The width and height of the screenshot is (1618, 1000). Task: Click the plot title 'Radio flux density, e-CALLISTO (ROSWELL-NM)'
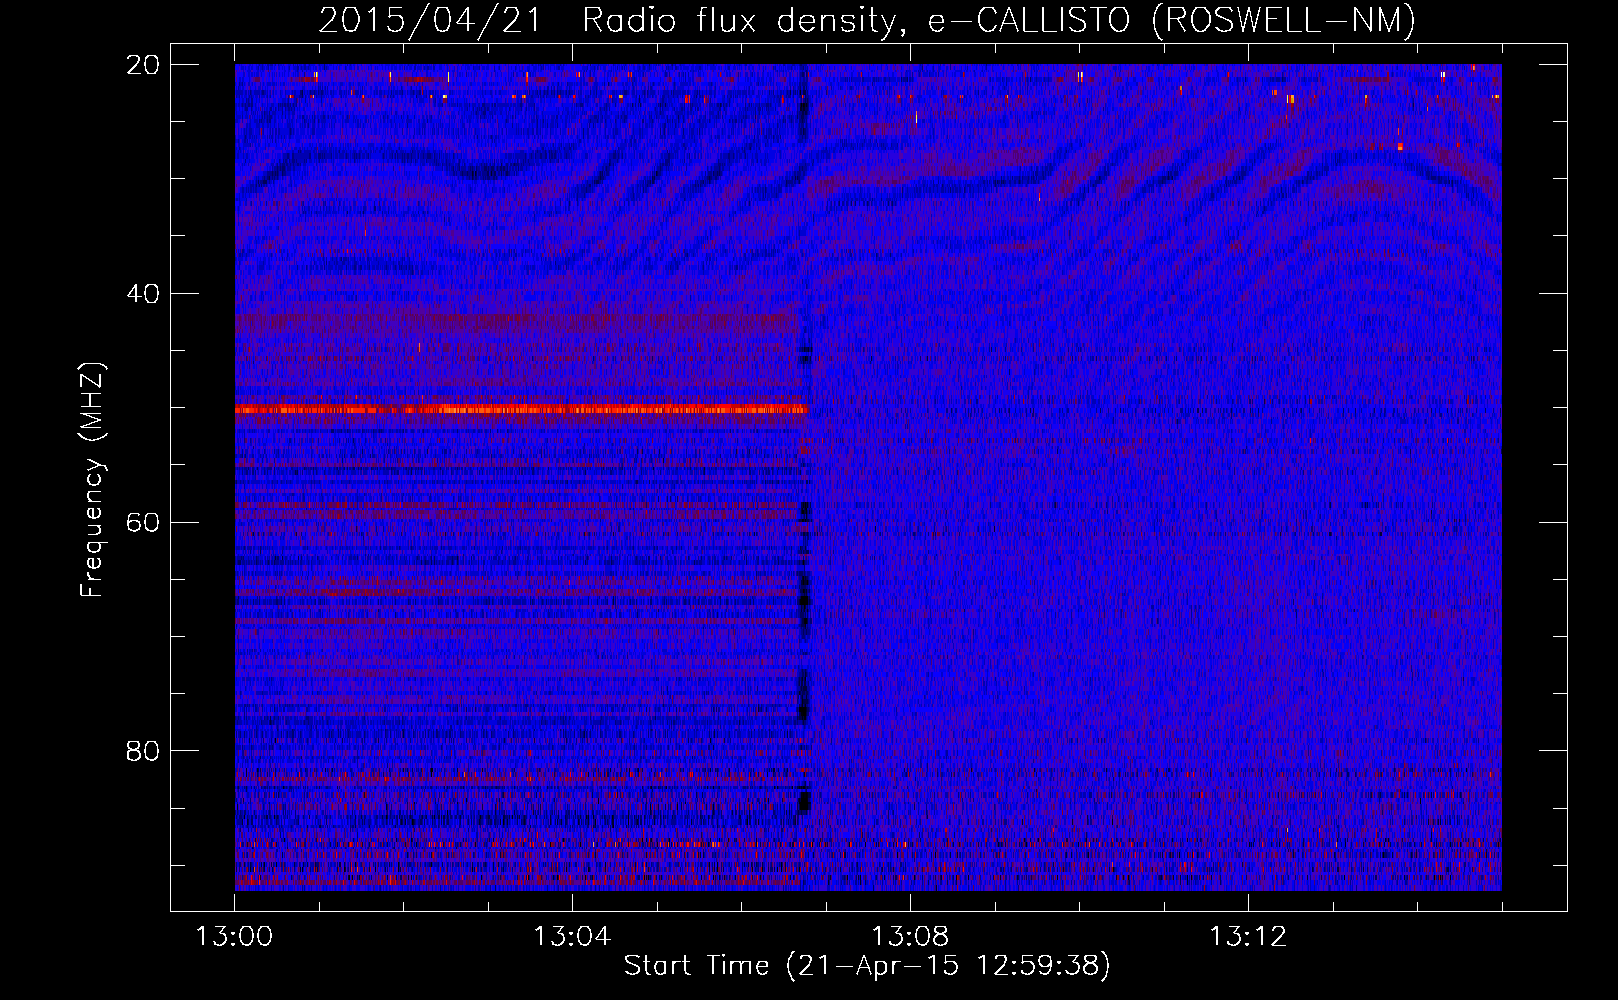click(x=999, y=20)
